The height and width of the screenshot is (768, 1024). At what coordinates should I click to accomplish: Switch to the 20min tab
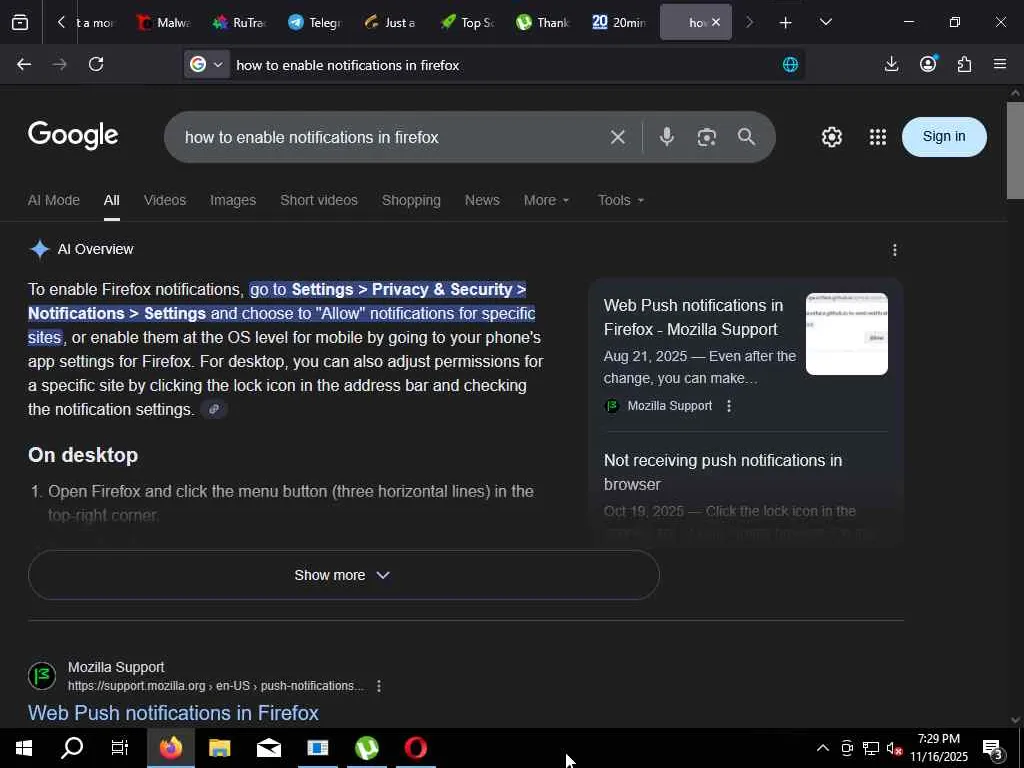(x=618, y=22)
